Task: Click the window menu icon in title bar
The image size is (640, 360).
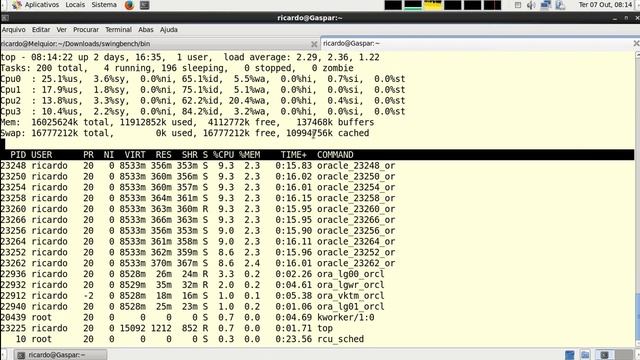Action: coord(4,18)
